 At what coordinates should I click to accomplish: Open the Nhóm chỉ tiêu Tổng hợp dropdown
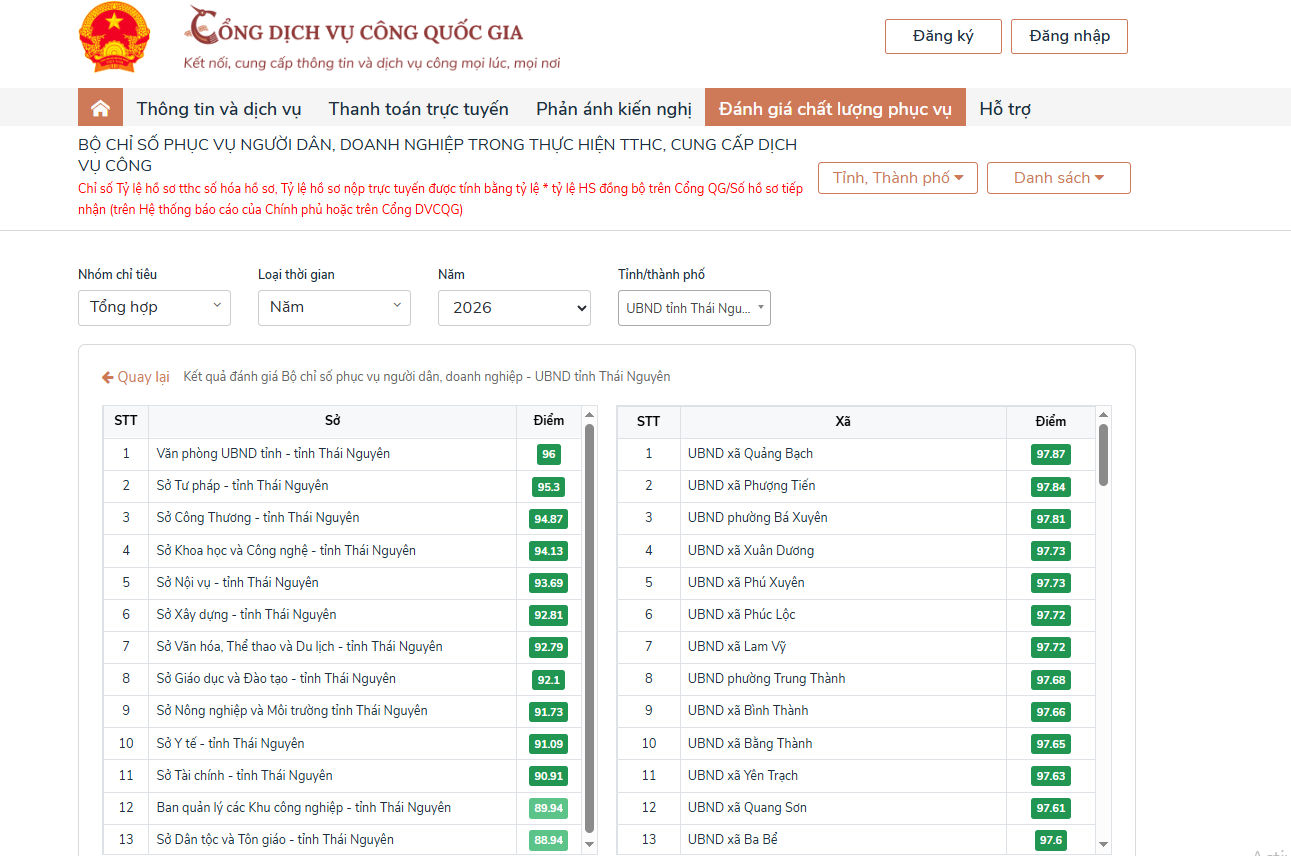(154, 308)
